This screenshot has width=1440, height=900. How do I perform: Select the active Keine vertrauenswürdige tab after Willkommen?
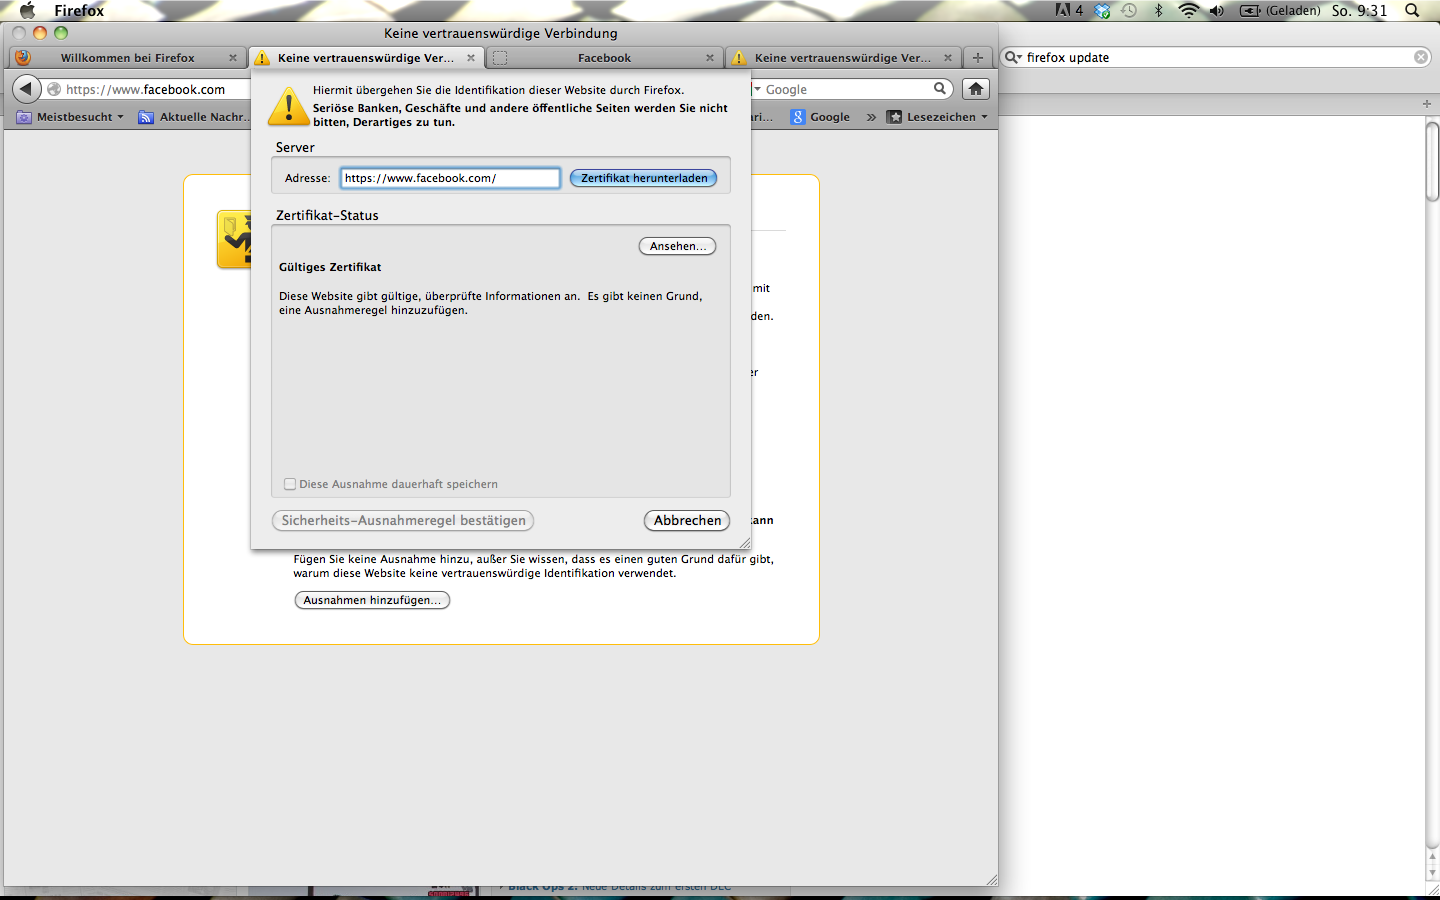click(x=365, y=58)
